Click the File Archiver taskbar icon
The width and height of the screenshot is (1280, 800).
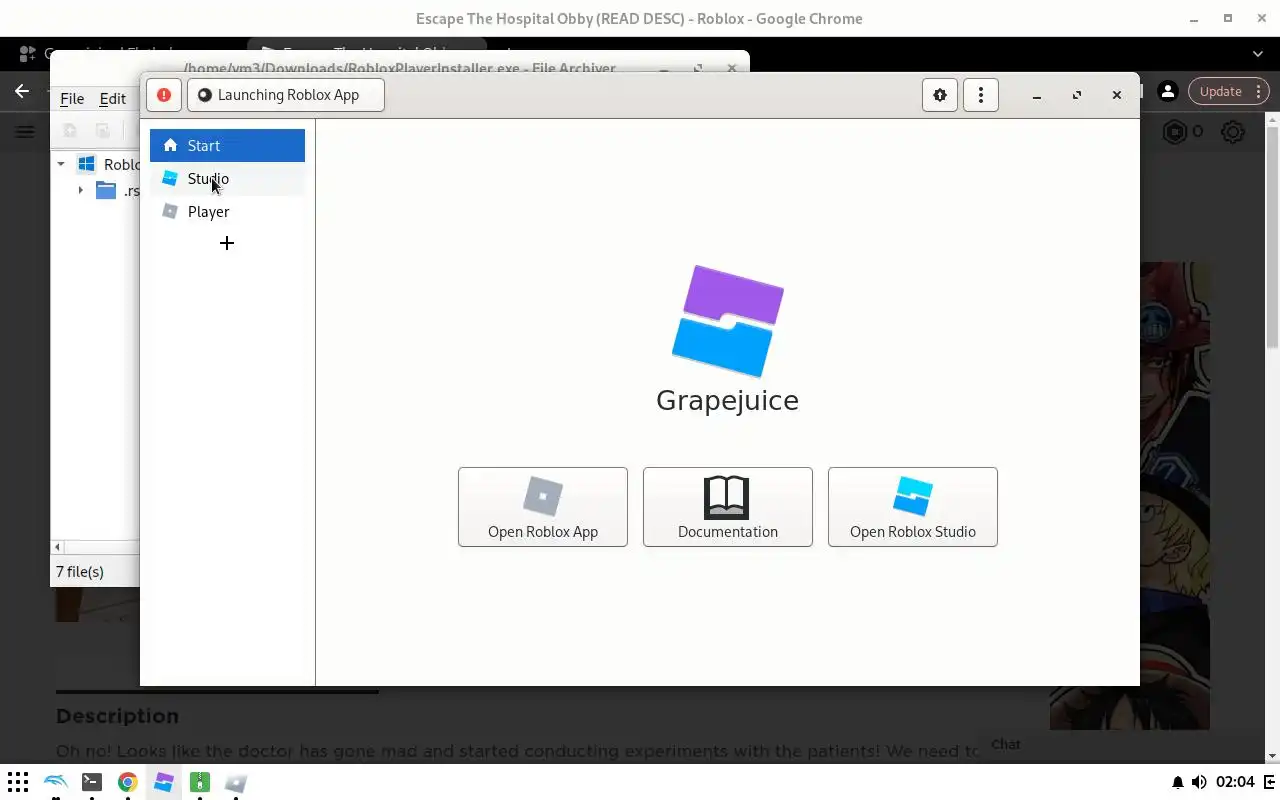[200, 782]
